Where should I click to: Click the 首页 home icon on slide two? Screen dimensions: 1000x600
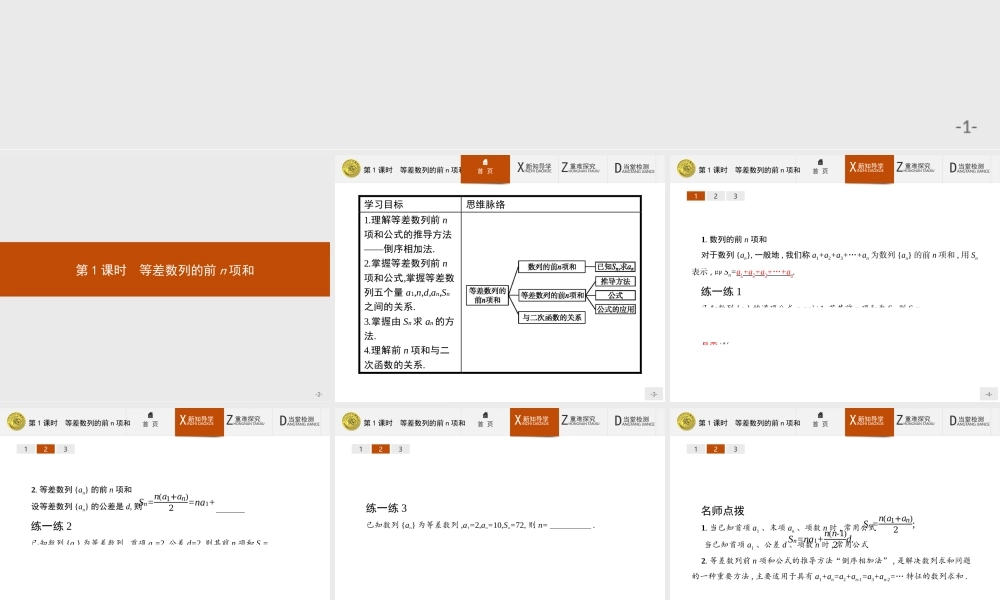(485, 168)
